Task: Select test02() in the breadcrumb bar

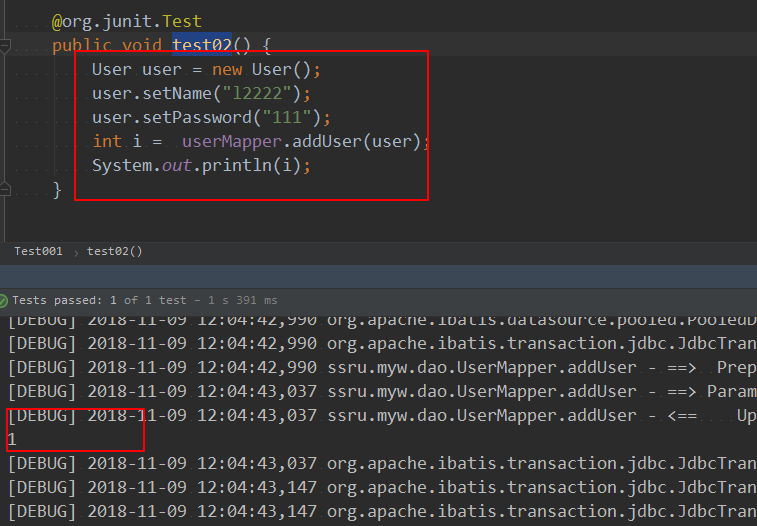Action: [x=114, y=251]
